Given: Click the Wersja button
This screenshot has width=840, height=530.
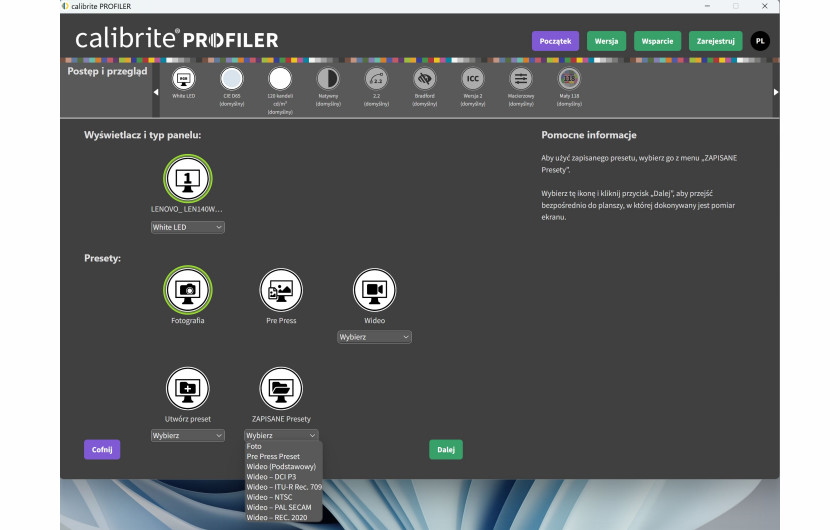Looking at the screenshot, I should point(606,41).
